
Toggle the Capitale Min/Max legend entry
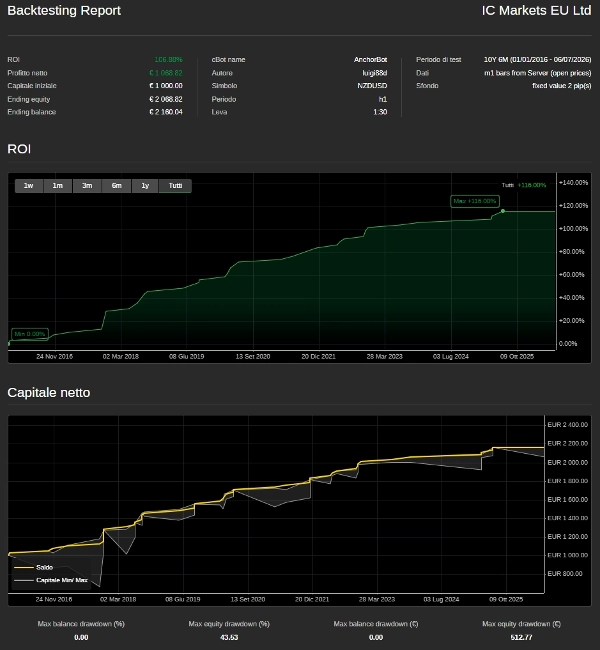(51, 580)
